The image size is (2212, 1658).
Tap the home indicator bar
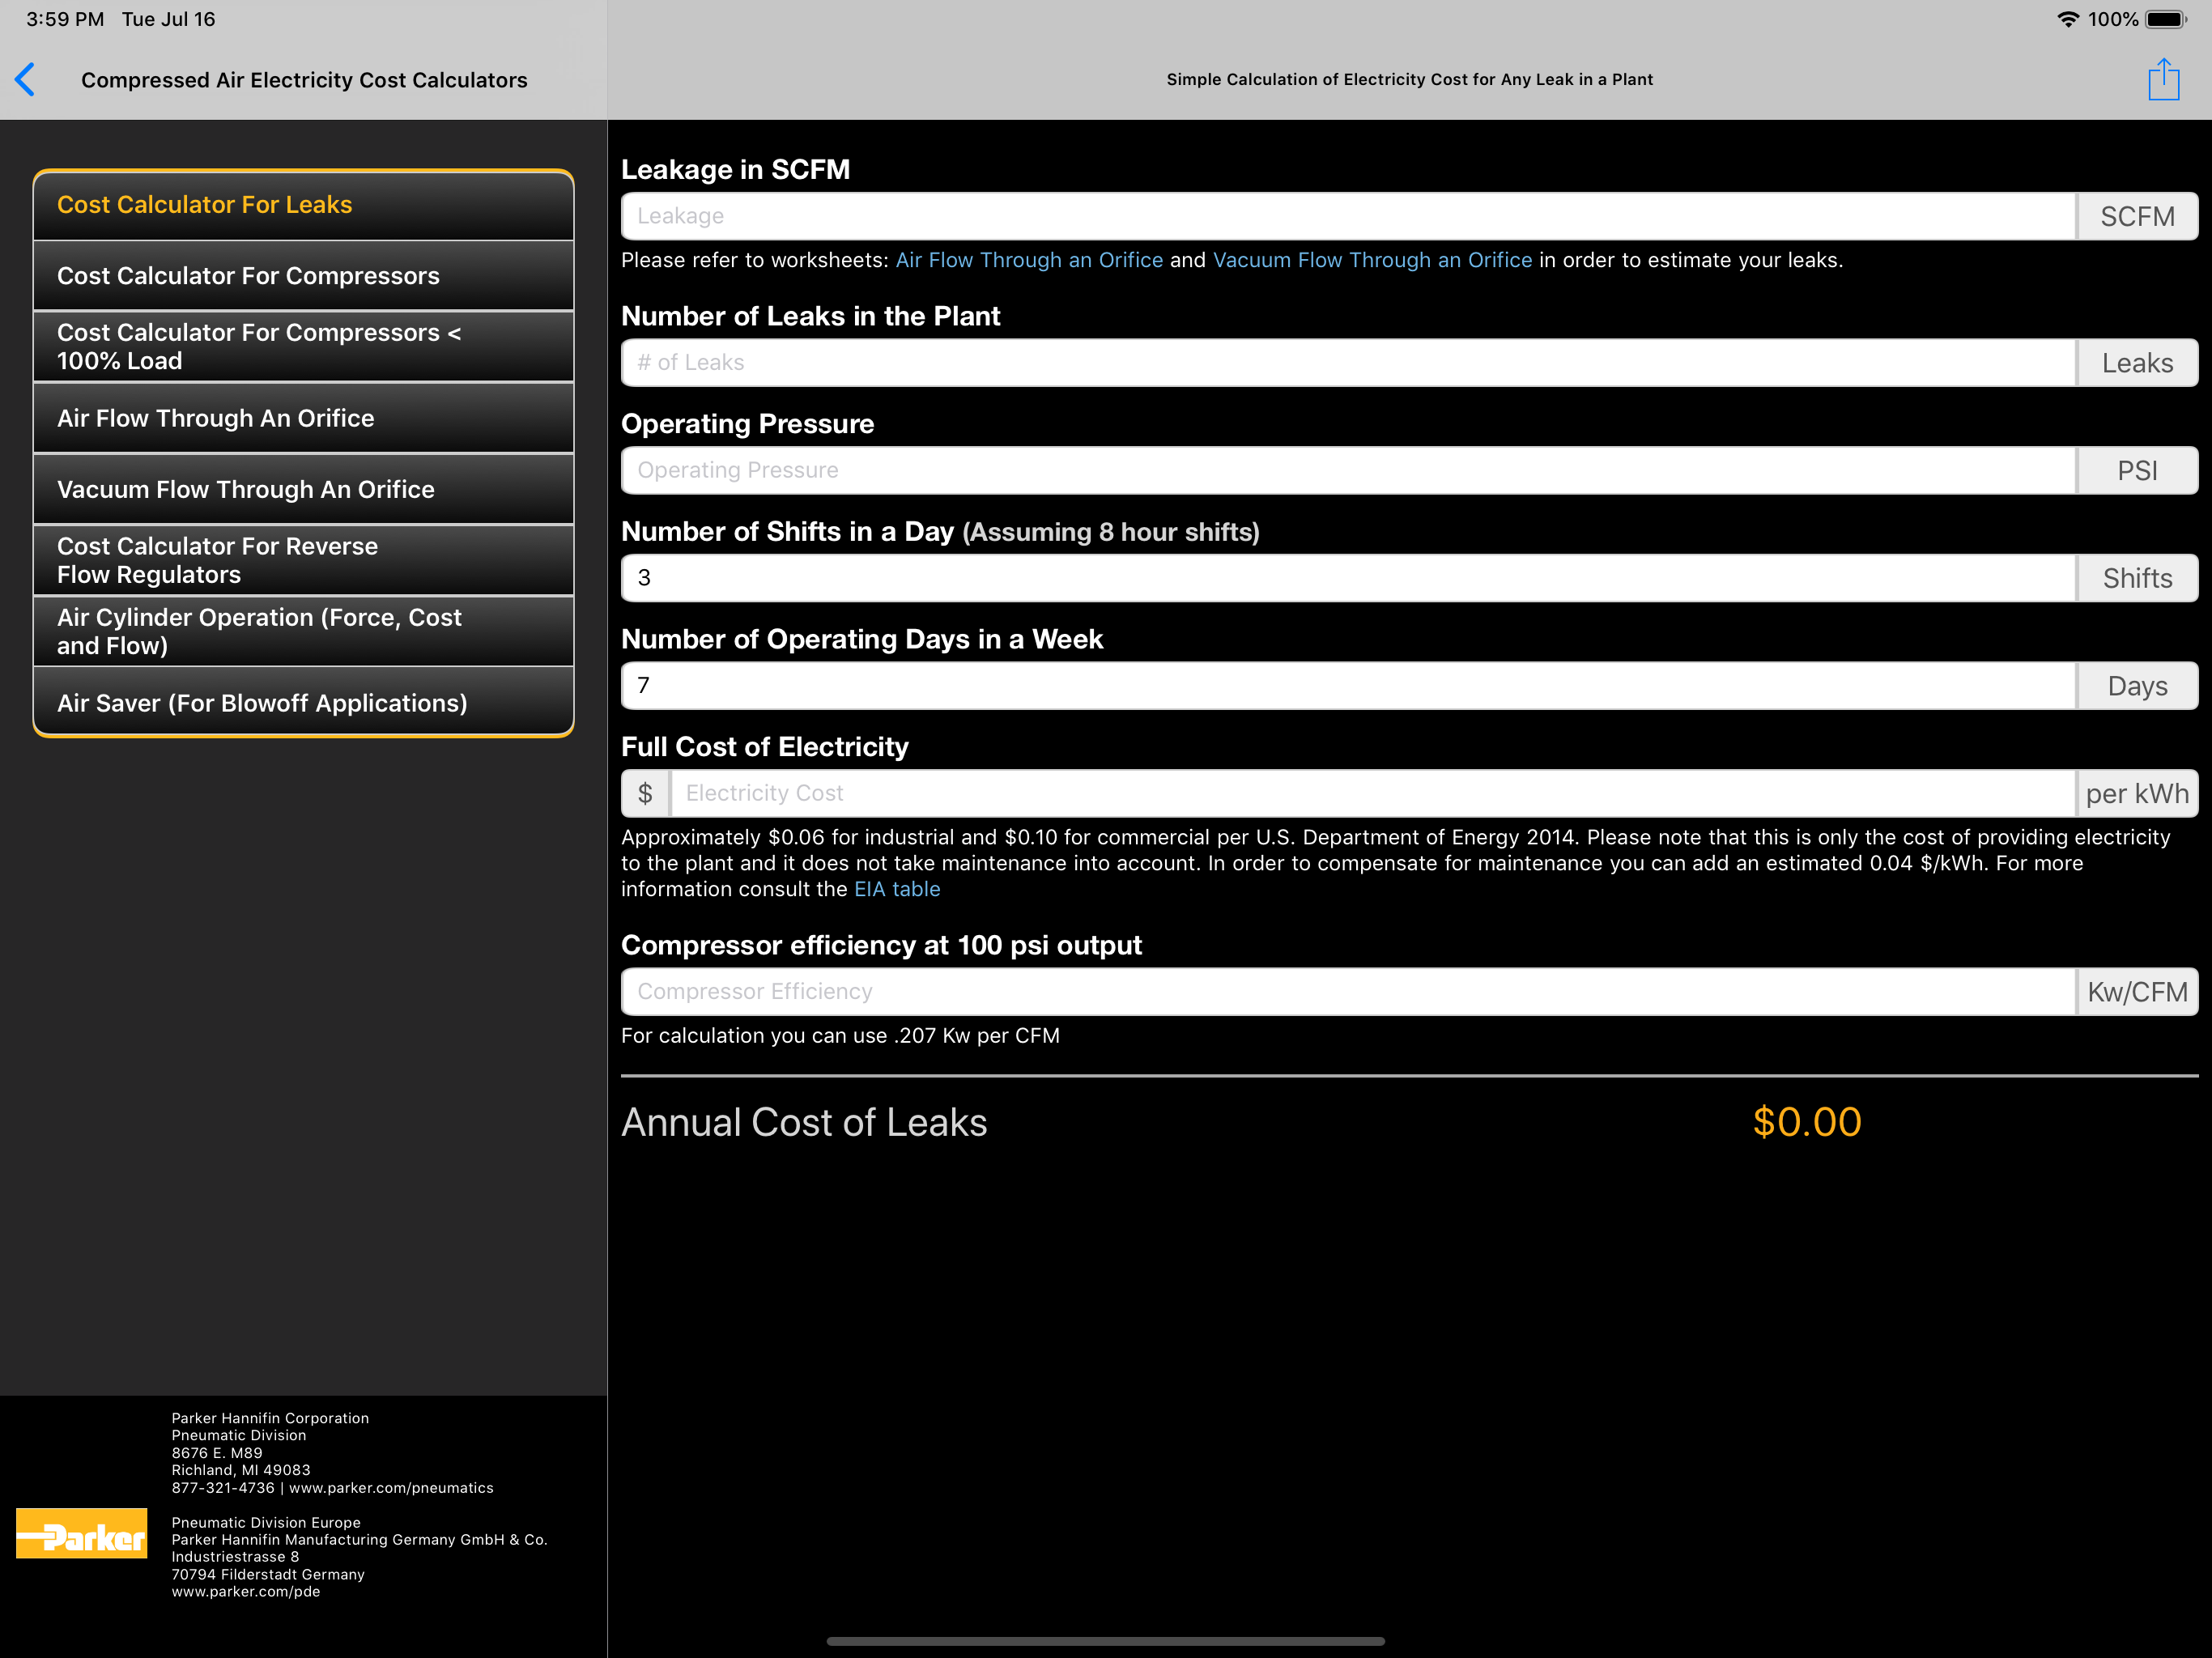click(1105, 1641)
